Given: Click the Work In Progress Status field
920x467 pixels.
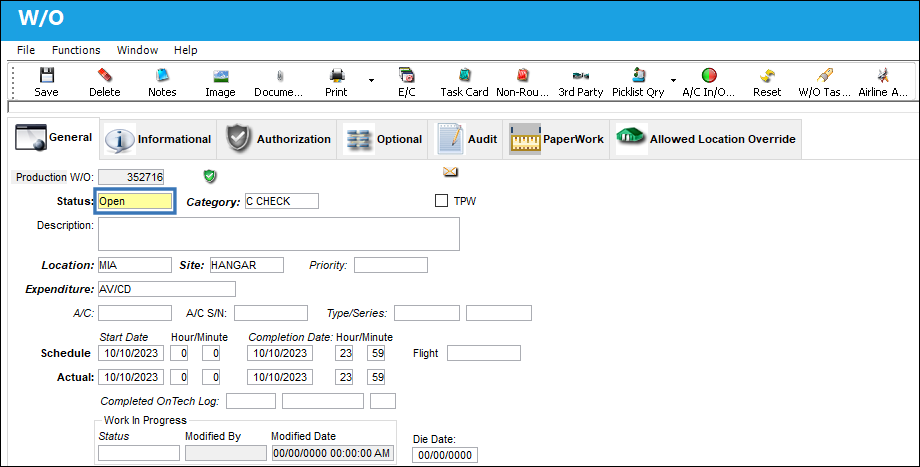Looking at the screenshot, I should [x=139, y=454].
